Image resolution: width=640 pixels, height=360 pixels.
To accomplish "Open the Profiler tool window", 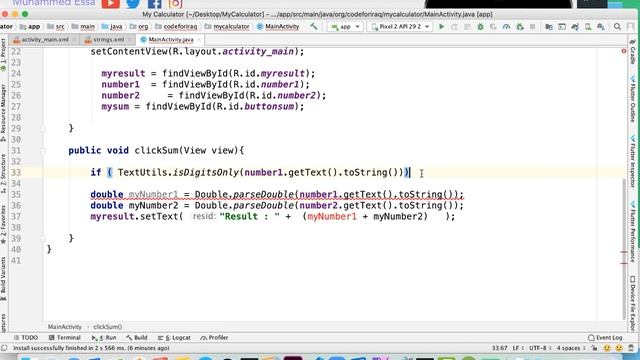I will tap(214, 338).
